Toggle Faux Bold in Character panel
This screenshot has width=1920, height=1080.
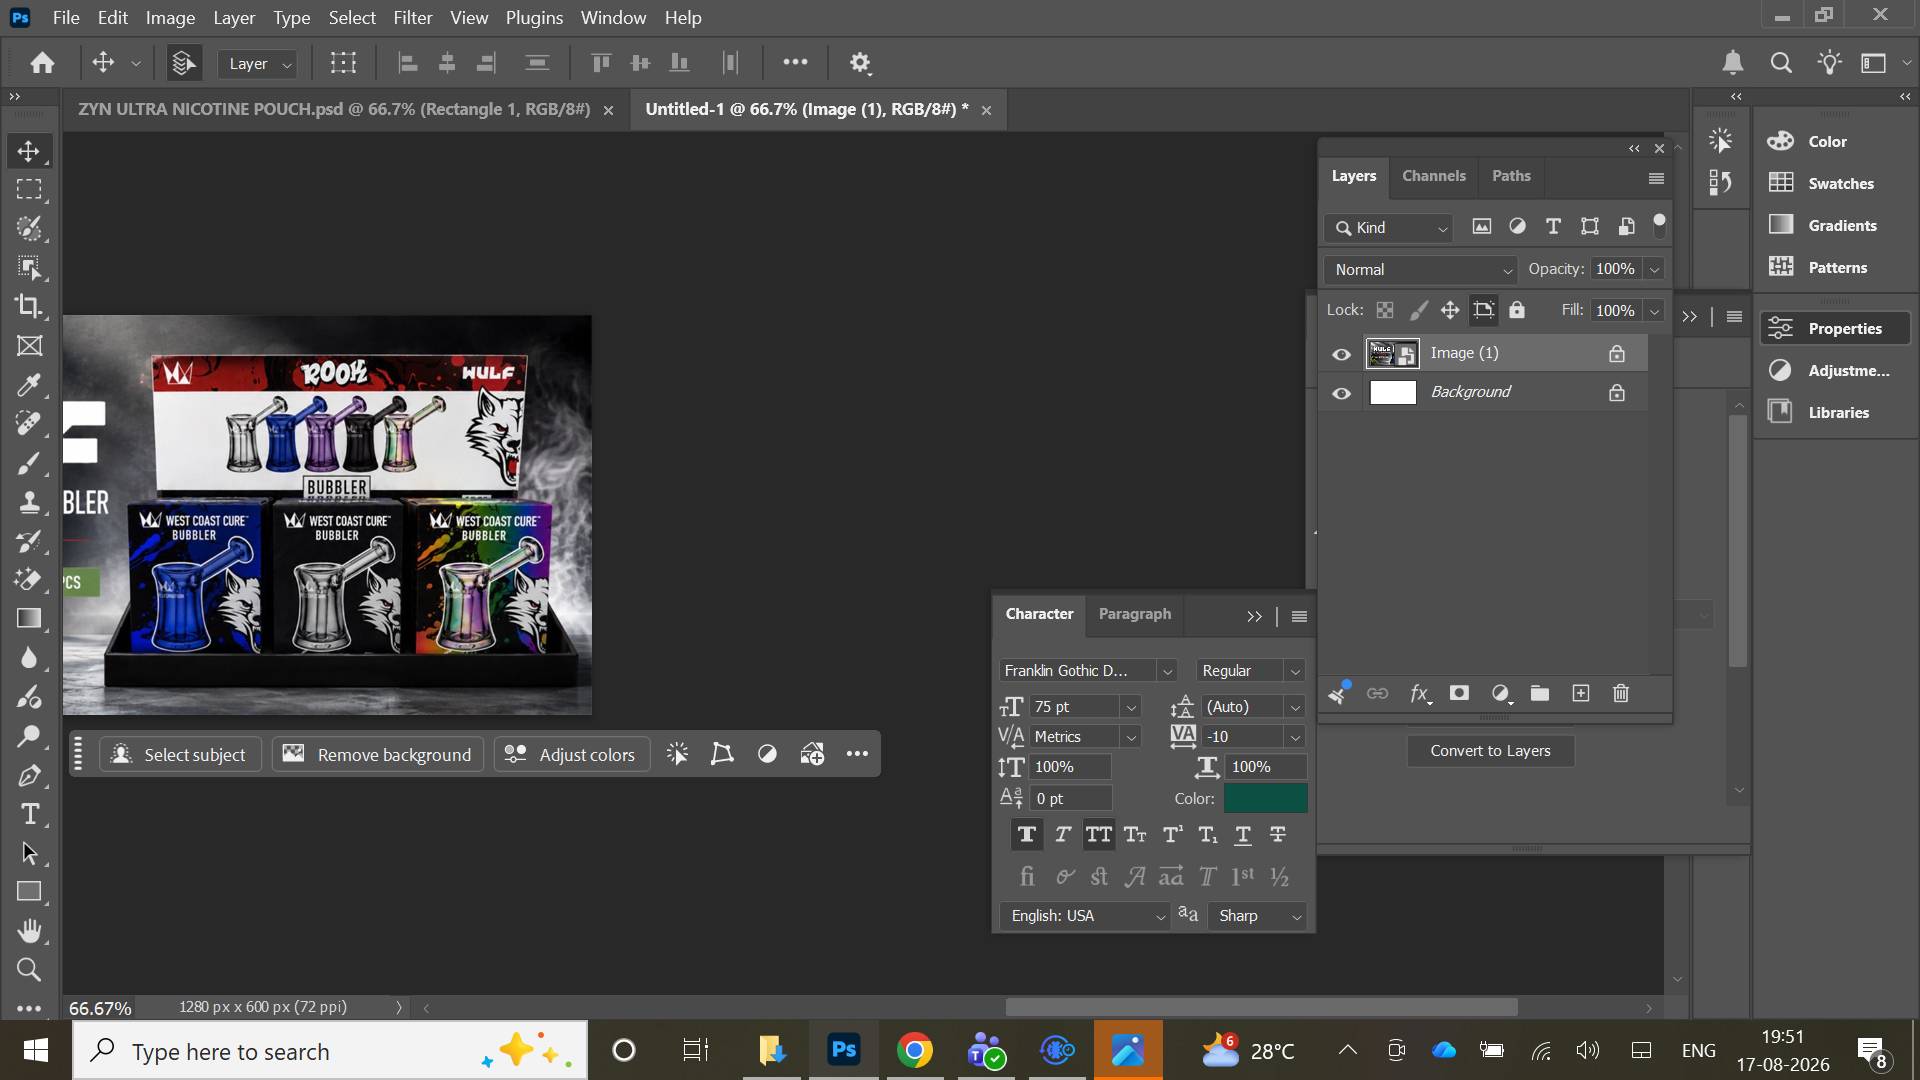point(1026,834)
